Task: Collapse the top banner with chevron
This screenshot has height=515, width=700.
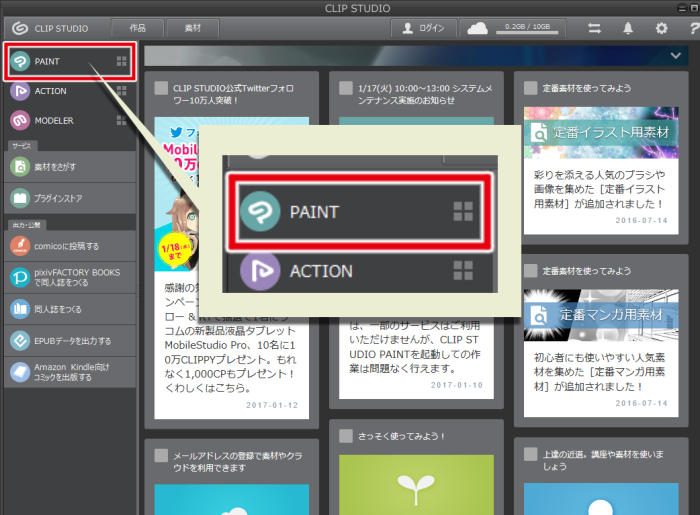Action: 676,56
